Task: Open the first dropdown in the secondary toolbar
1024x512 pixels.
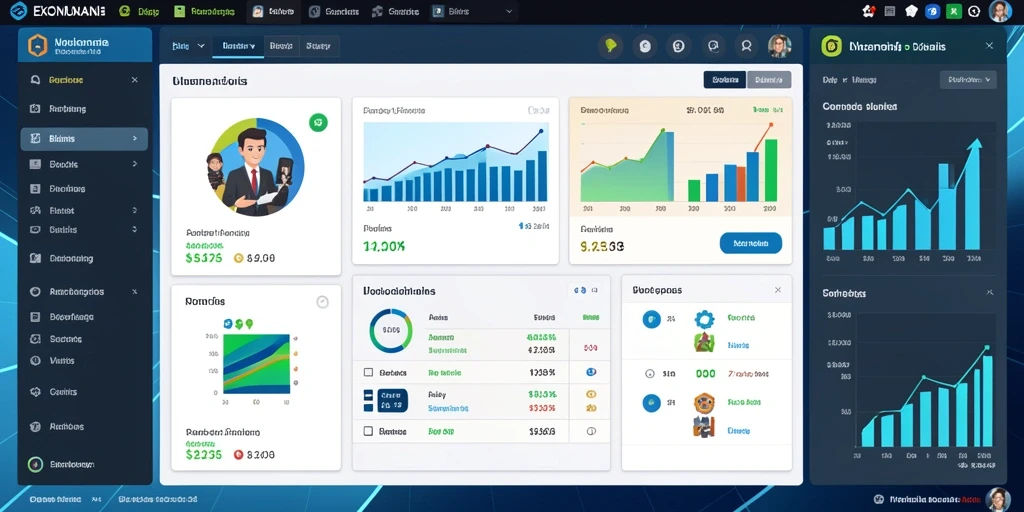Action: 188,46
